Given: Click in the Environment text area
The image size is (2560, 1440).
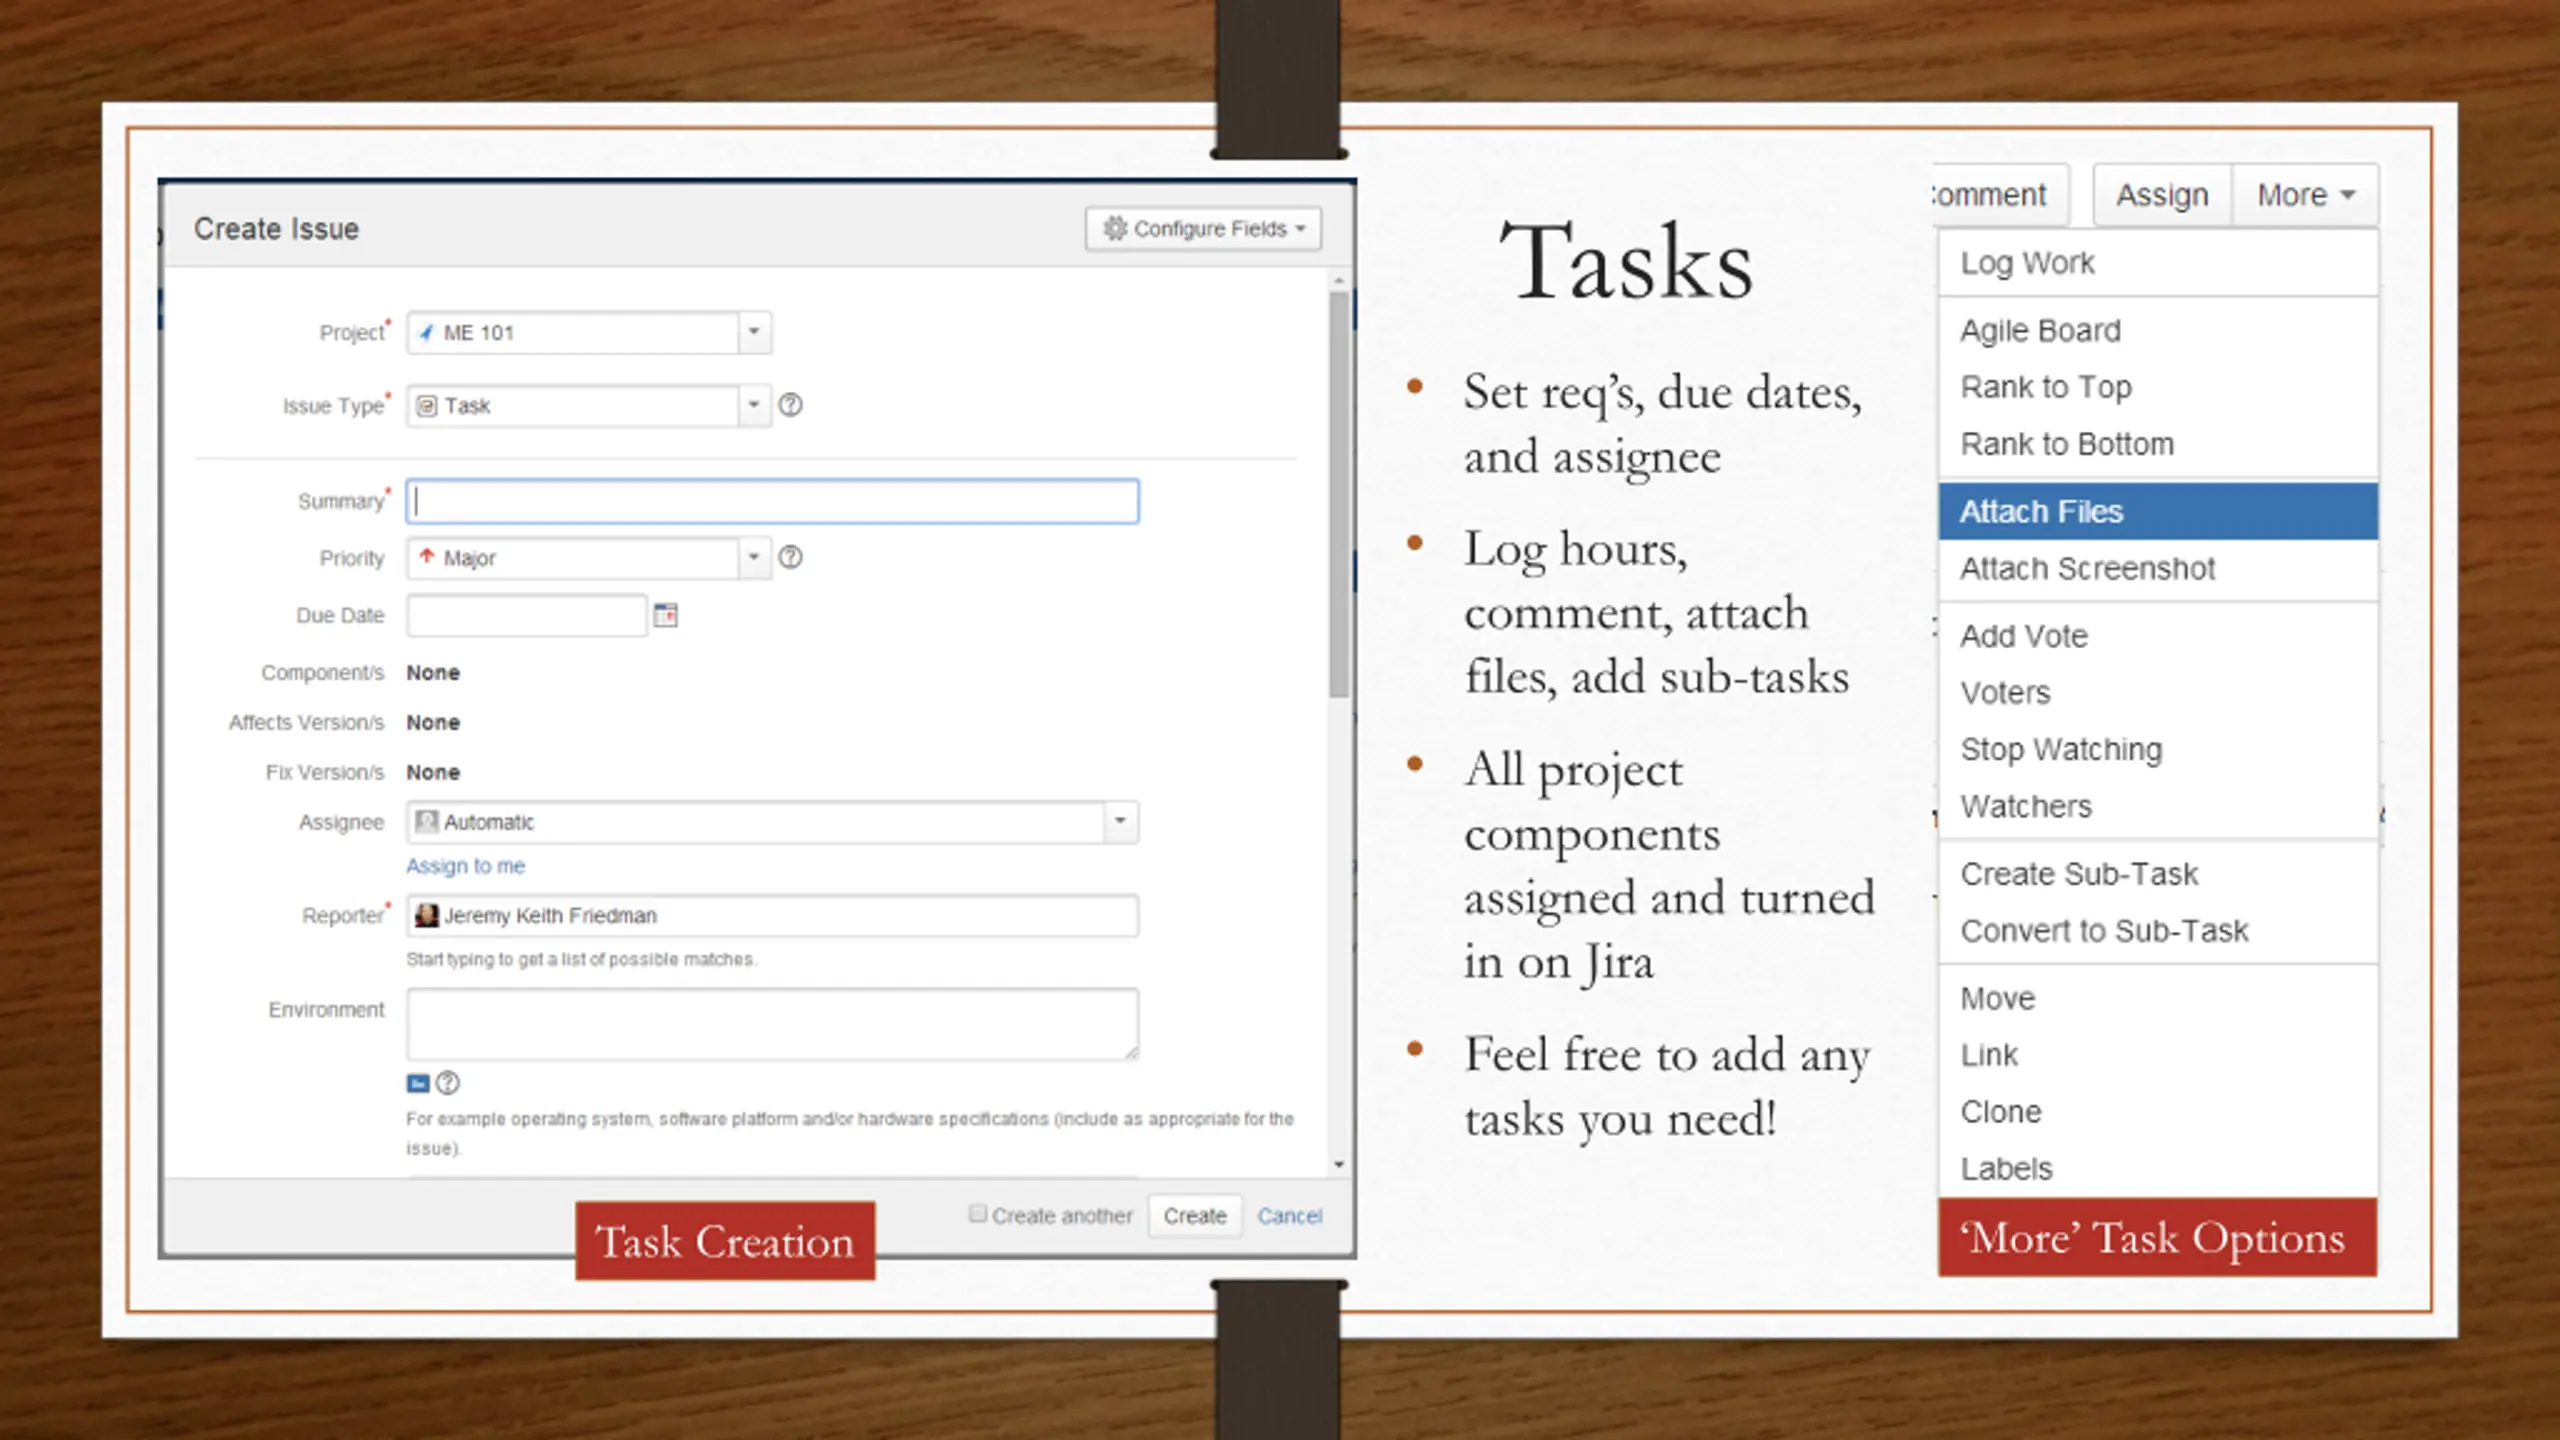Looking at the screenshot, I should pyautogui.click(x=772, y=1024).
